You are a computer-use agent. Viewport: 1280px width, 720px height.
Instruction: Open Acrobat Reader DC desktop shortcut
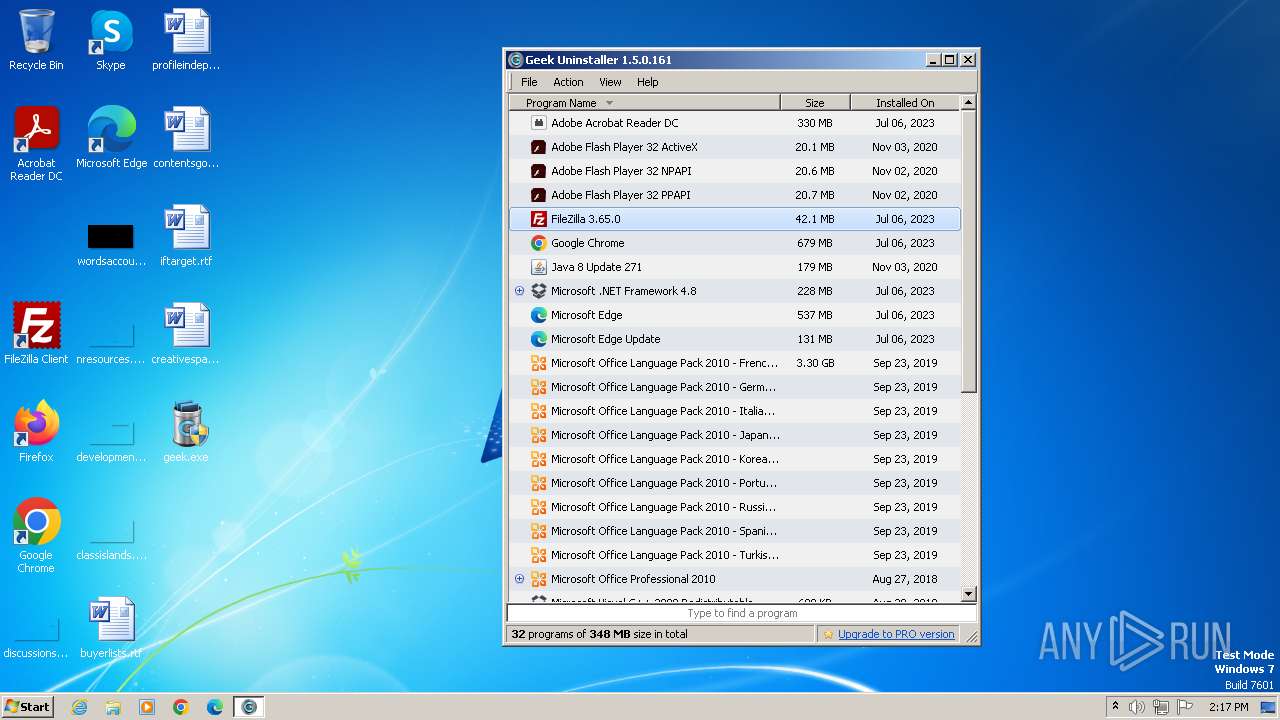pyautogui.click(x=36, y=144)
